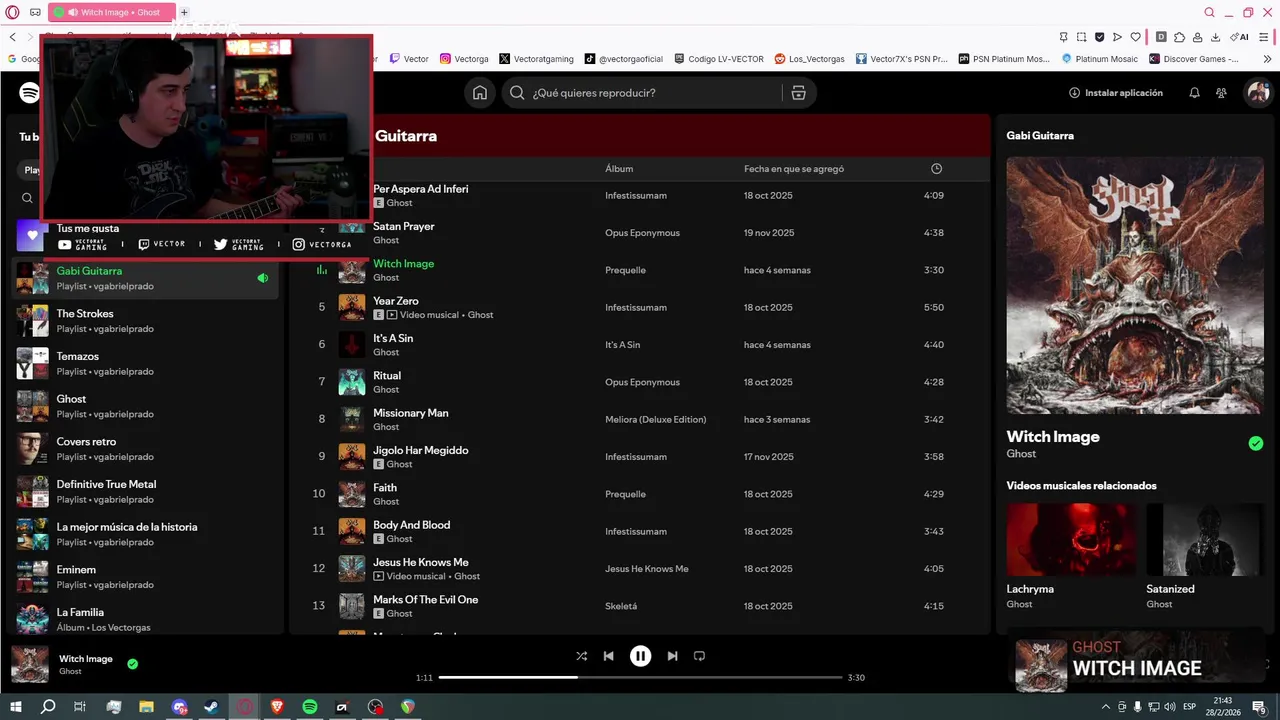The image size is (1280, 720).
Task: Click the playing speaker icon beside Gabi Guitarra
Action: [x=263, y=278]
